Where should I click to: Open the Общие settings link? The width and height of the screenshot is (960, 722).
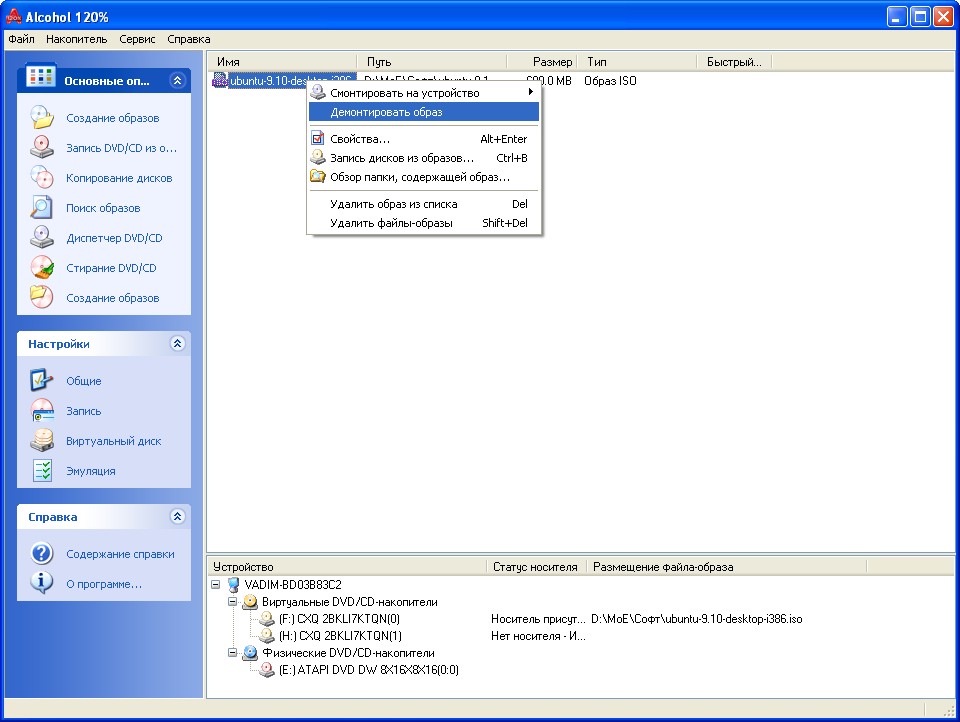coord(84,381)
